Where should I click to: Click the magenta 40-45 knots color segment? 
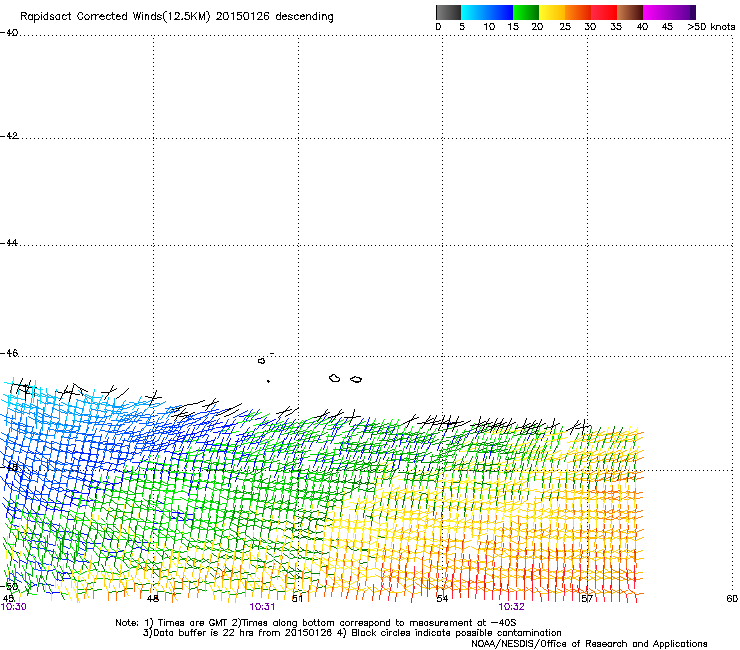click(656, 12)
